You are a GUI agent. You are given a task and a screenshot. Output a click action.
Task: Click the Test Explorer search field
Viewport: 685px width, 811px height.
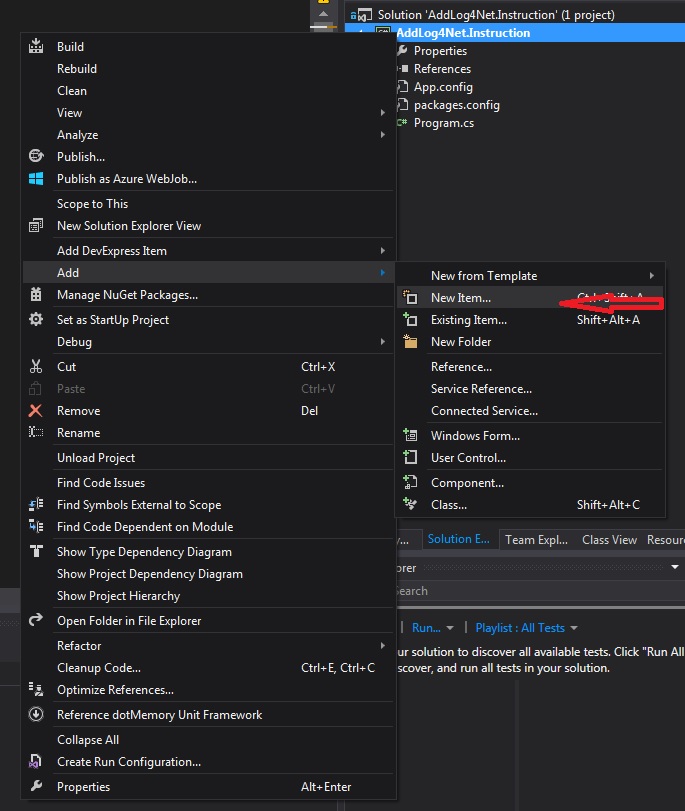[530, 591]
